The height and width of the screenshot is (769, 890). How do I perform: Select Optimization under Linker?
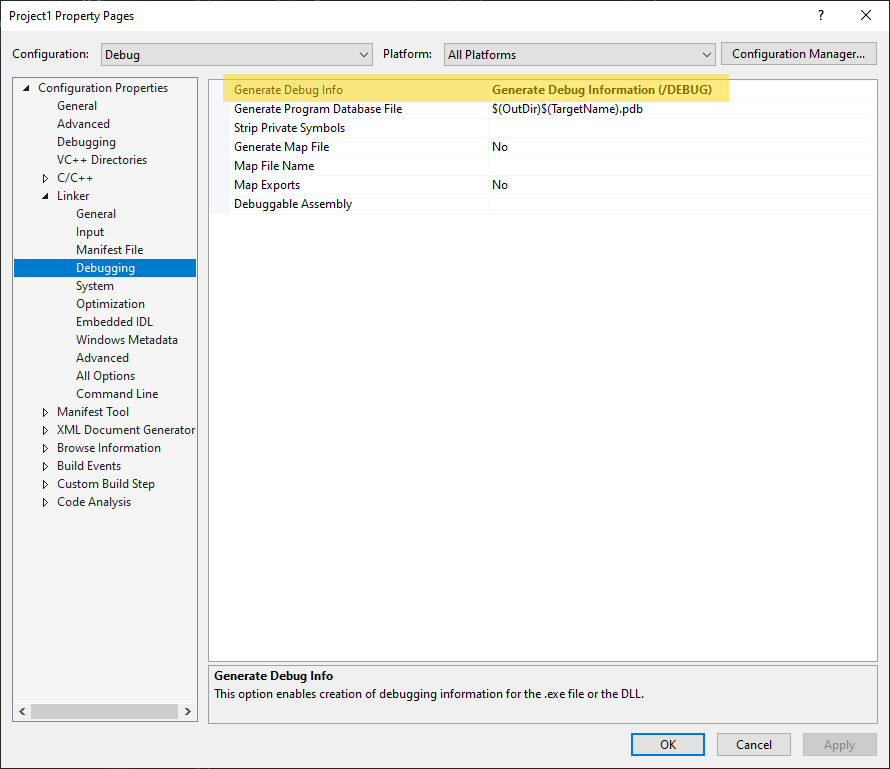(110, 304)
